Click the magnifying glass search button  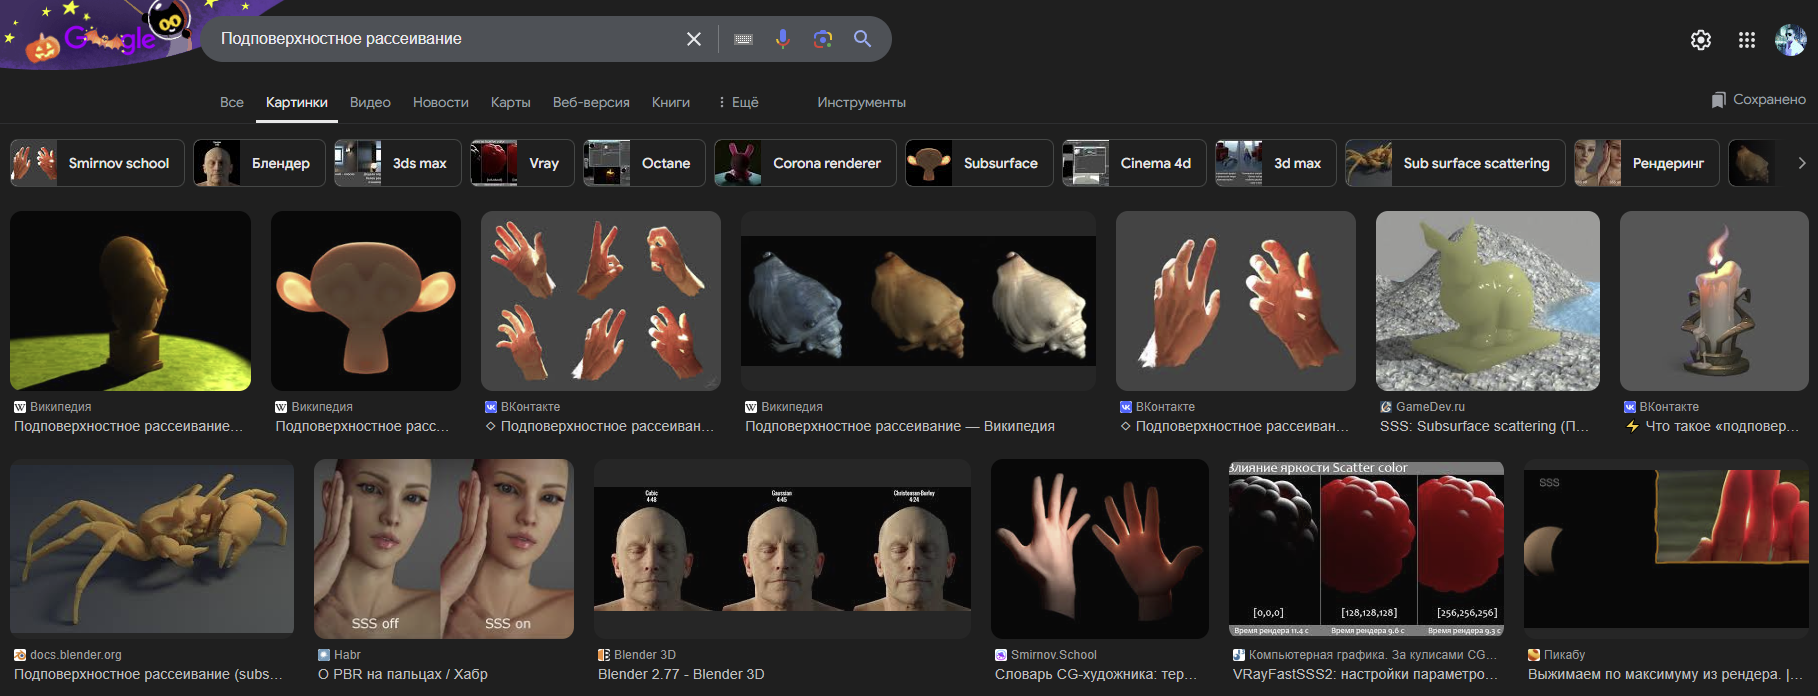862,39
